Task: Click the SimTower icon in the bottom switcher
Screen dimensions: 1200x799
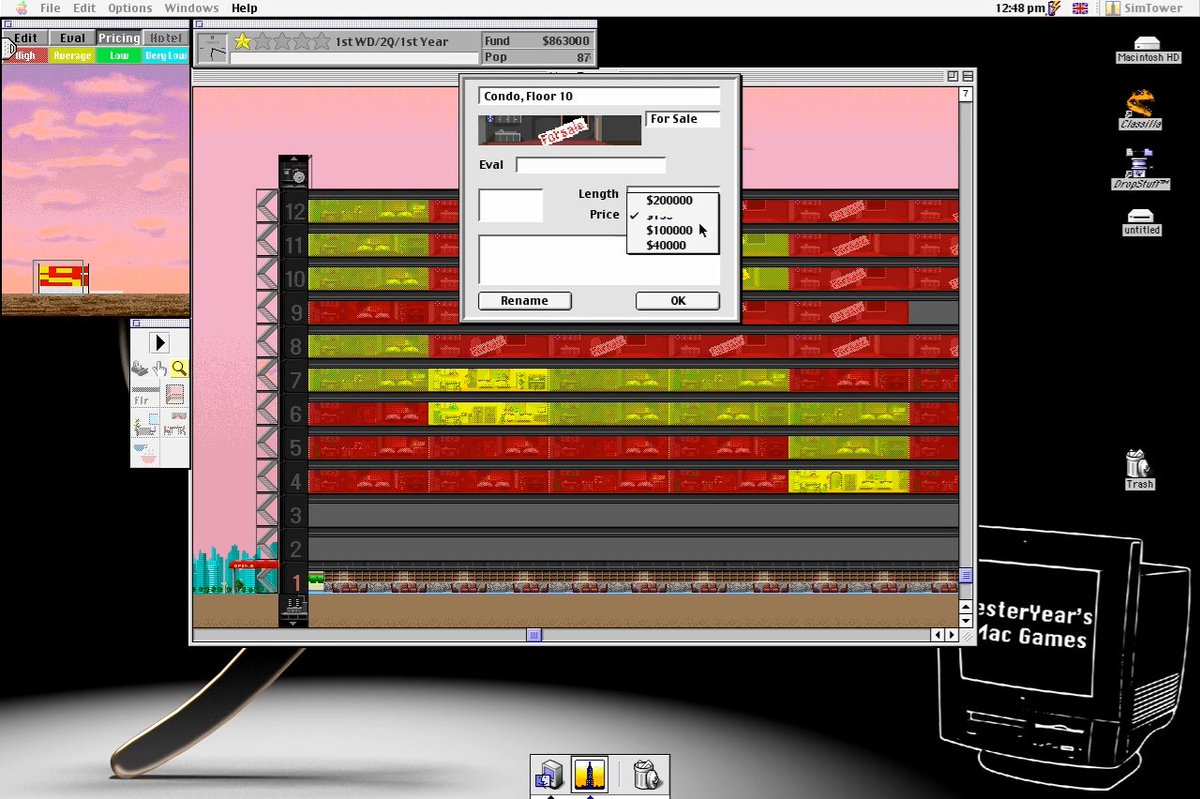Action: click(589, 775)
